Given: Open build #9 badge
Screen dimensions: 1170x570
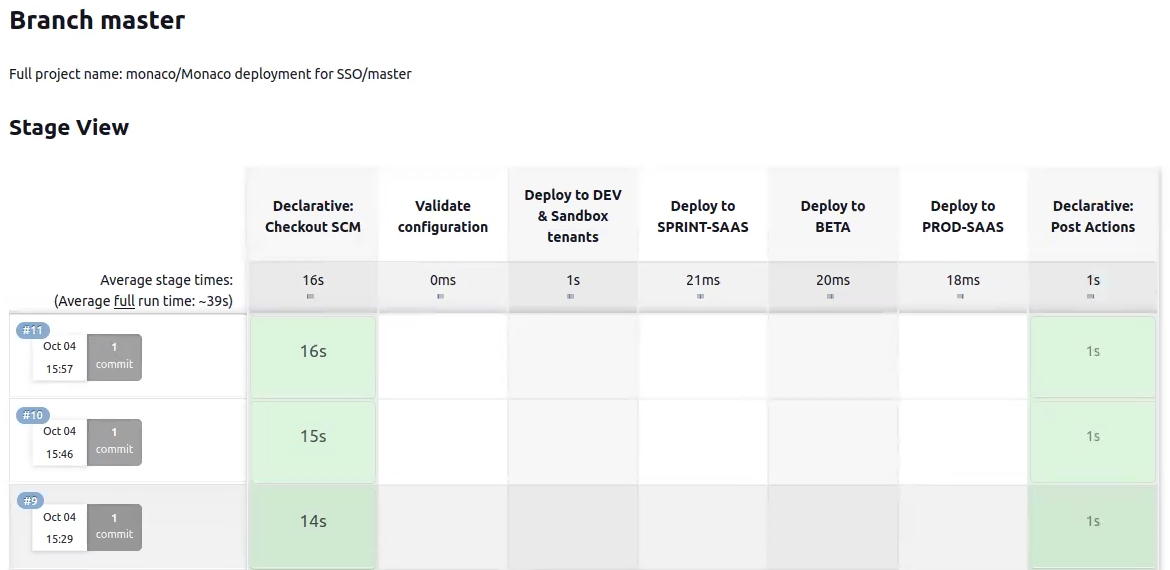Looking at the screenshot, I should click(30, 501).
